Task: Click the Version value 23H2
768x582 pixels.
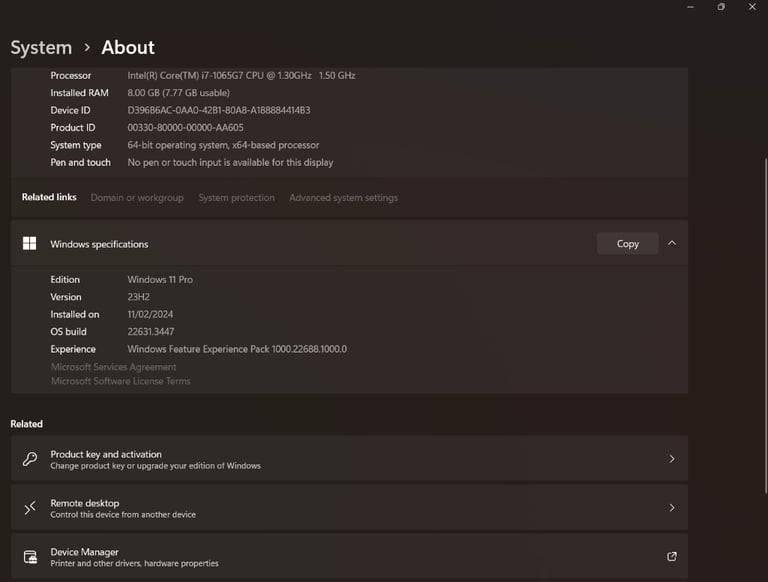Action: coord(139,297)
